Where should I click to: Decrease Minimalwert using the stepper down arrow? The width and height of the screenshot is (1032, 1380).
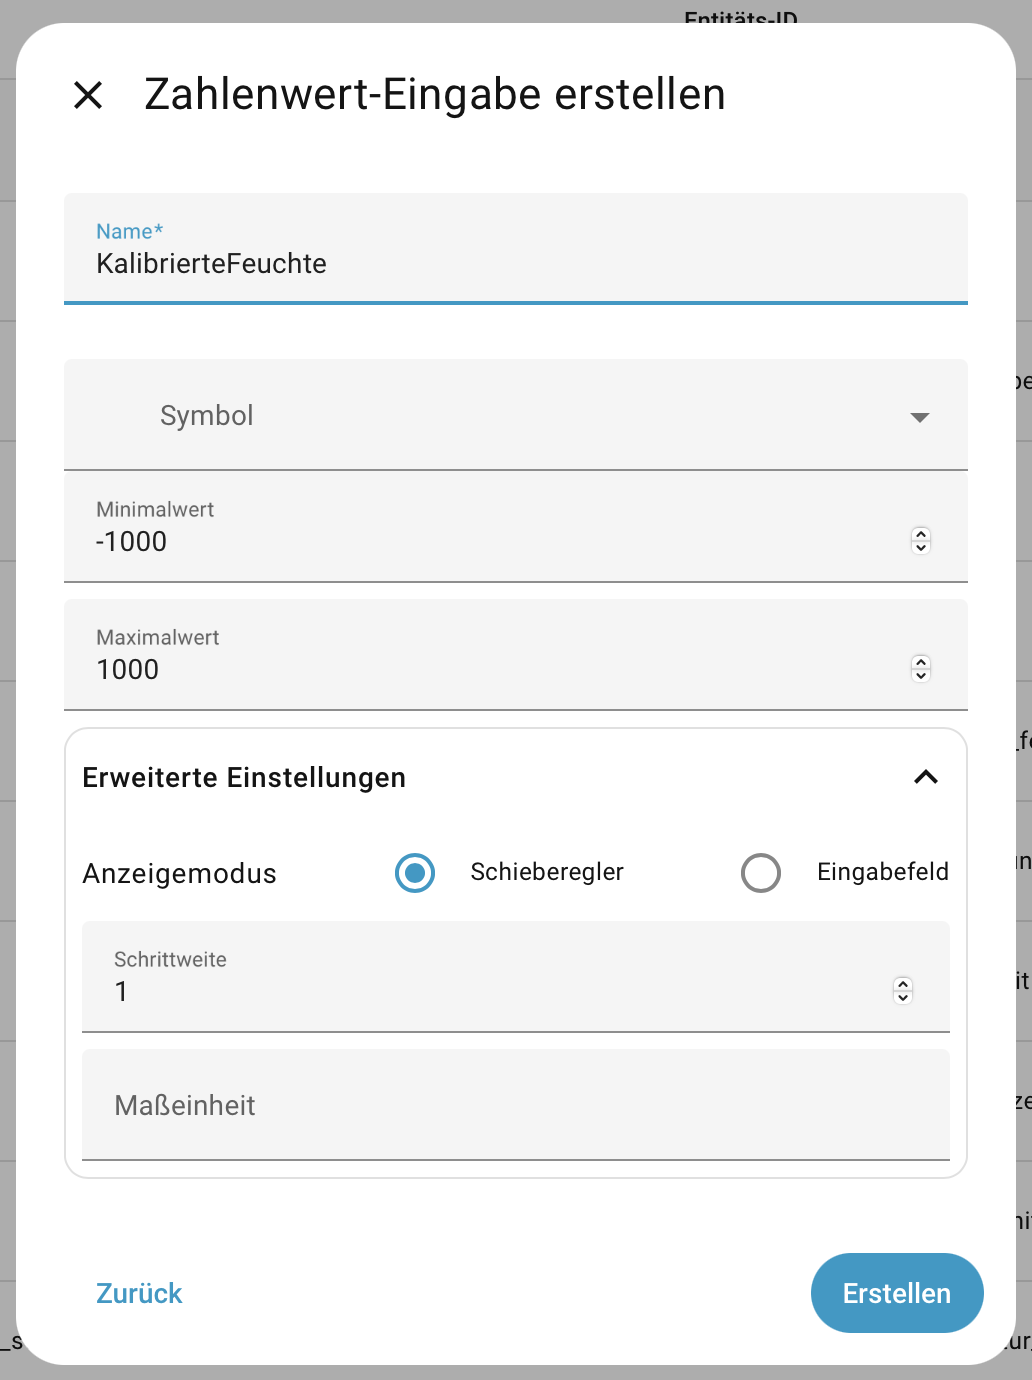921,548
